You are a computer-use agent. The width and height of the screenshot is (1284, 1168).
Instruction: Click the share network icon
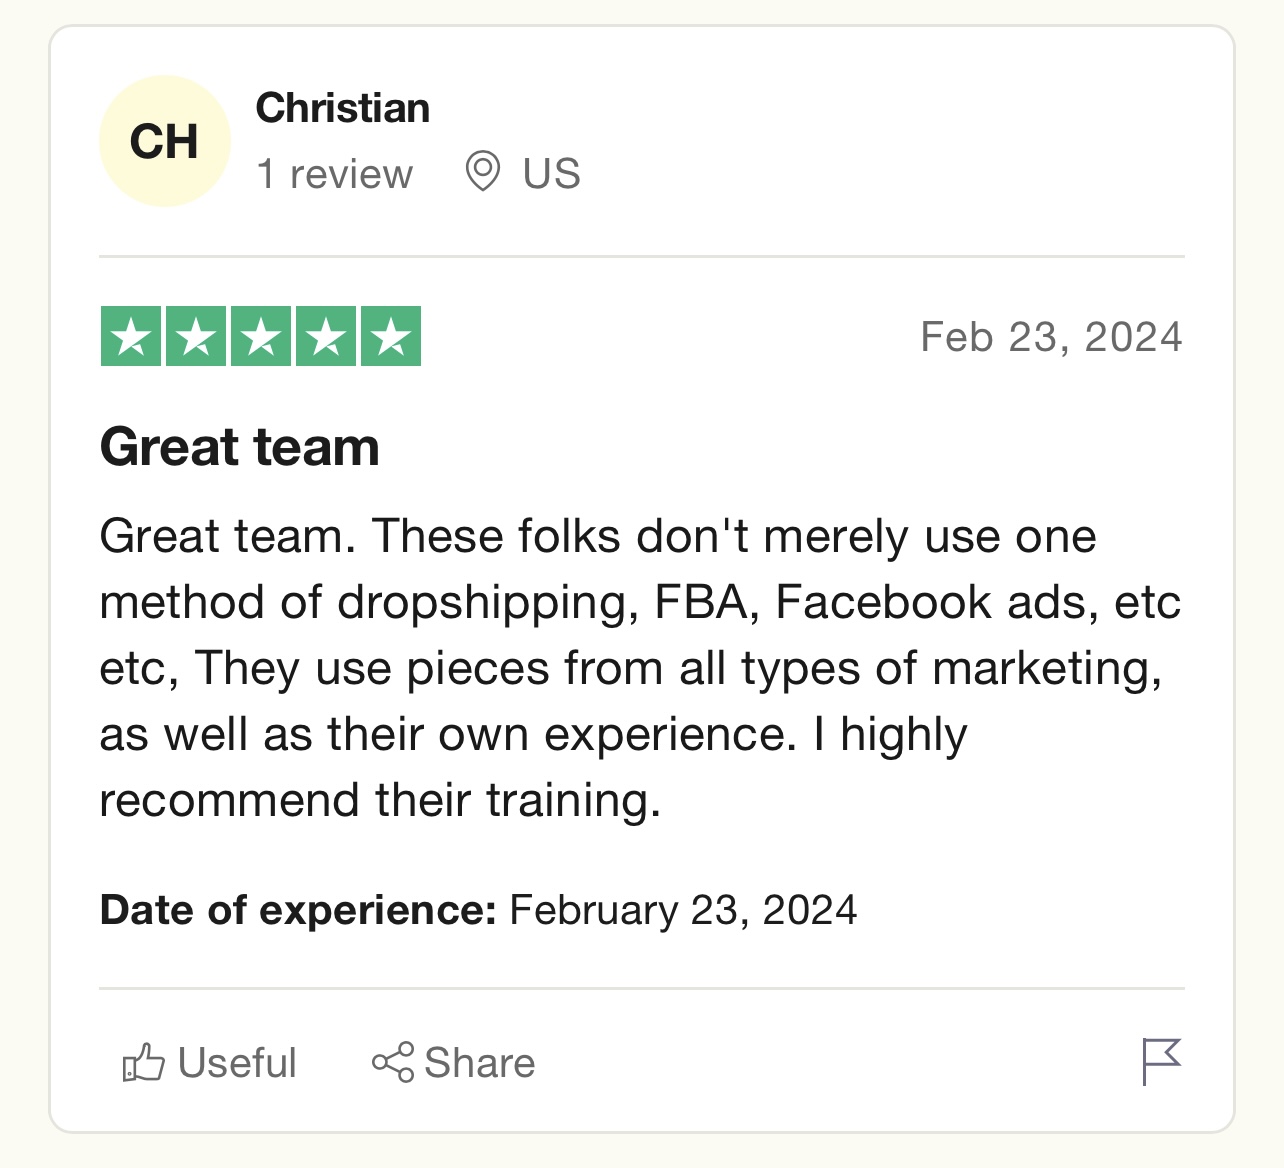tap(392, 1062)
